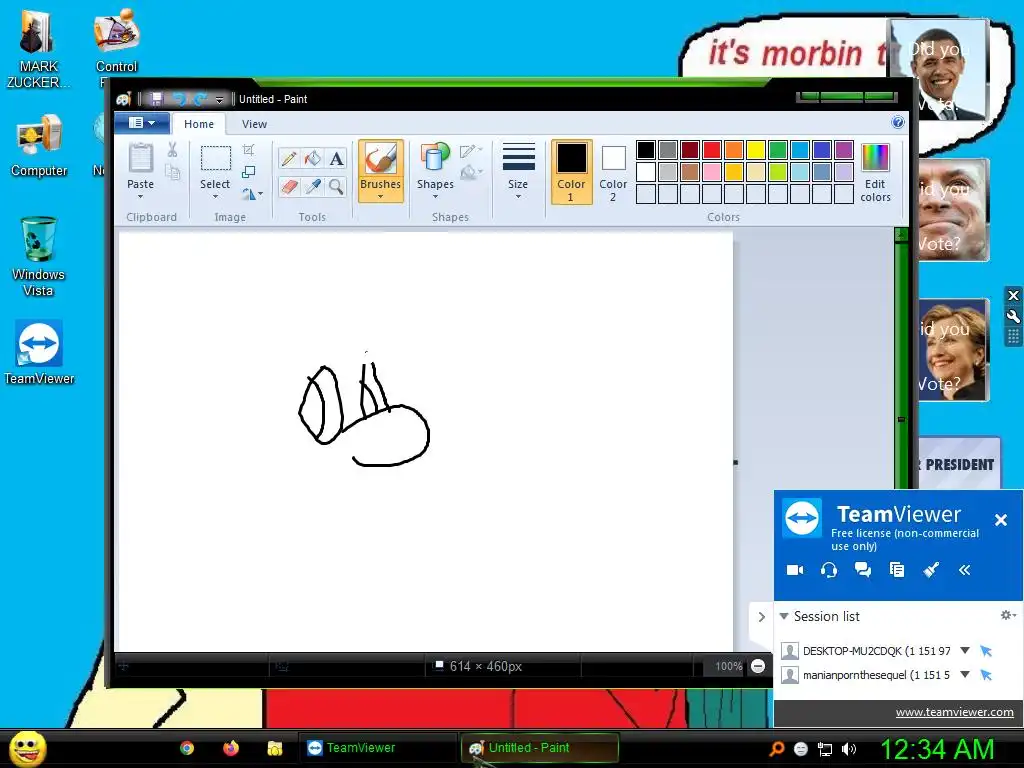Viewport: 1024px width, 768px height.
Task: Launch Chrome from the taskbar
Action: click(x=187, y=748)
